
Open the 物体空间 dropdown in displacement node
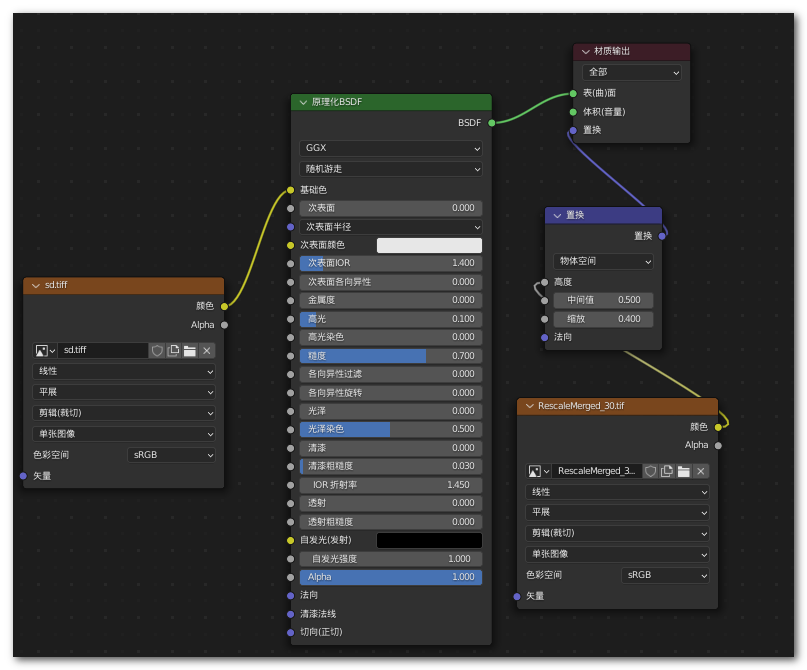603,261
